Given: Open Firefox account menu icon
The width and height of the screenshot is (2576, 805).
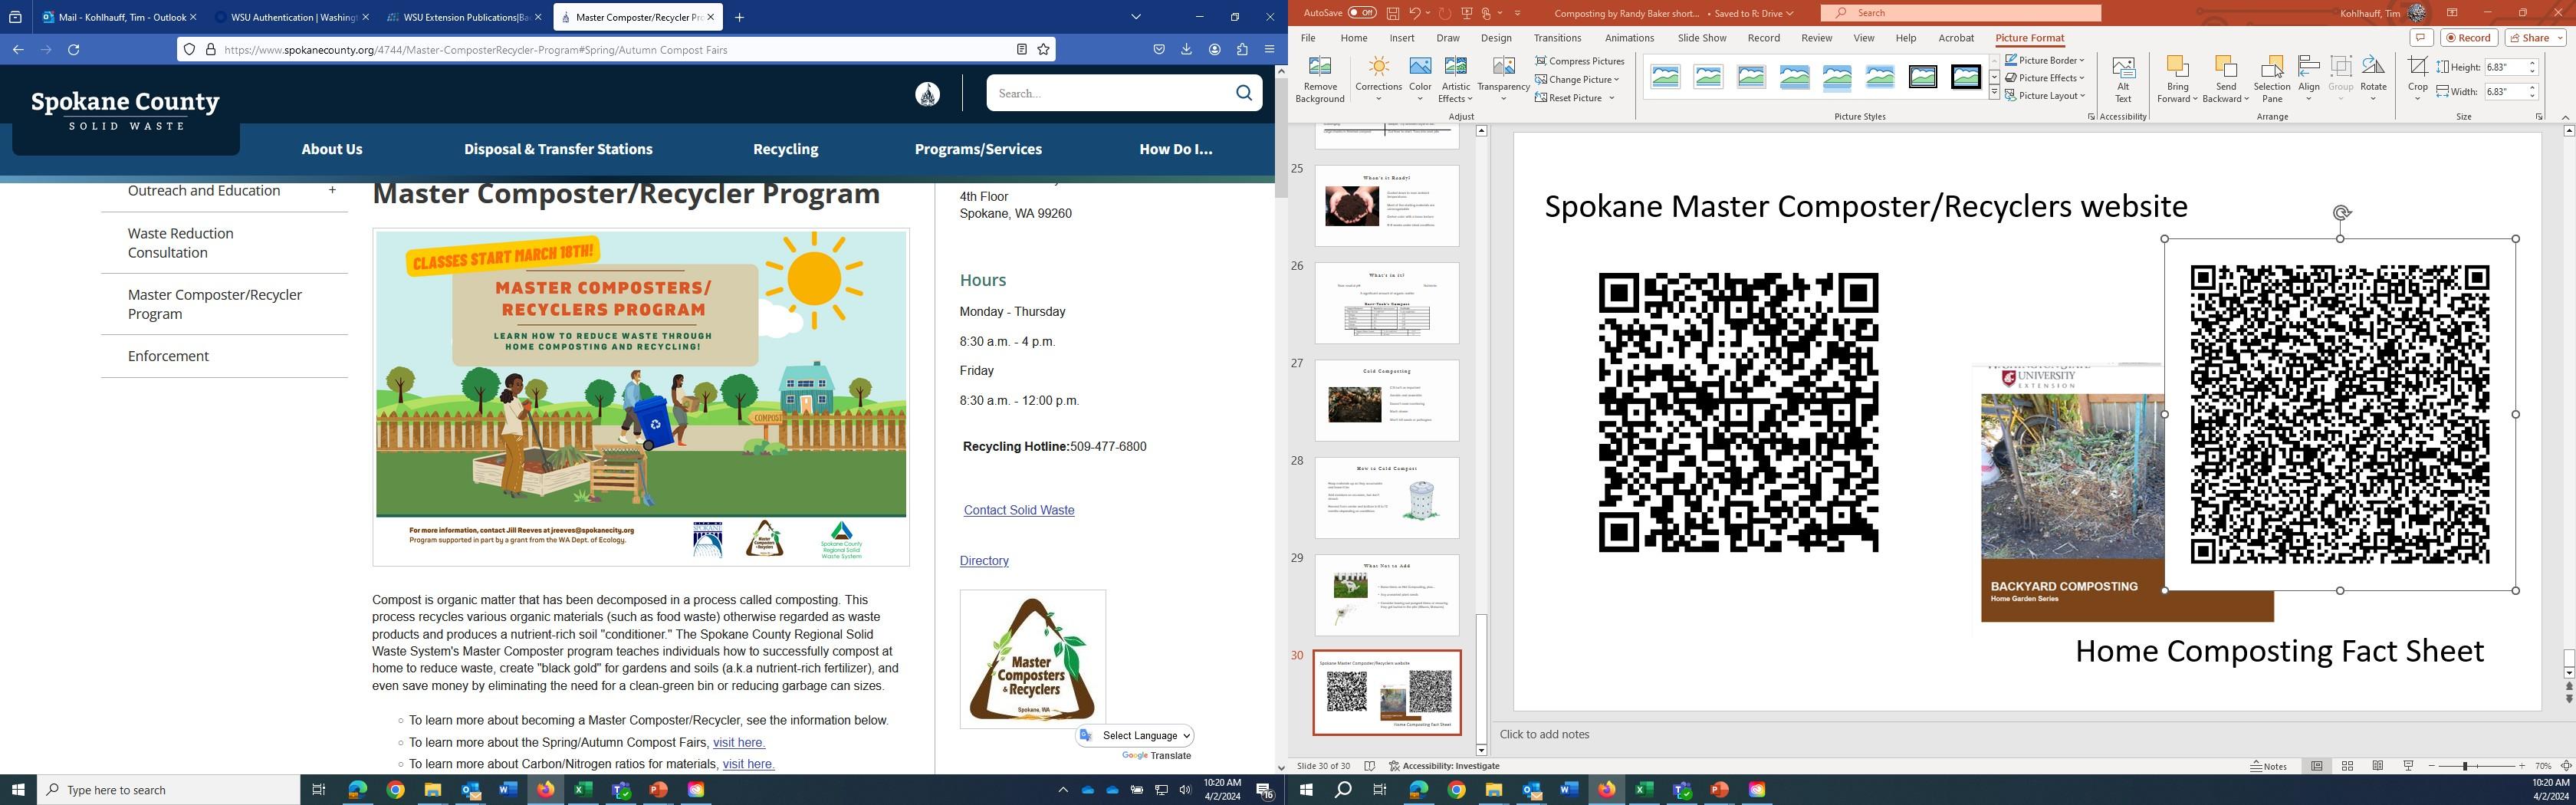Looking at the screenshot, I should [1214, 49].
